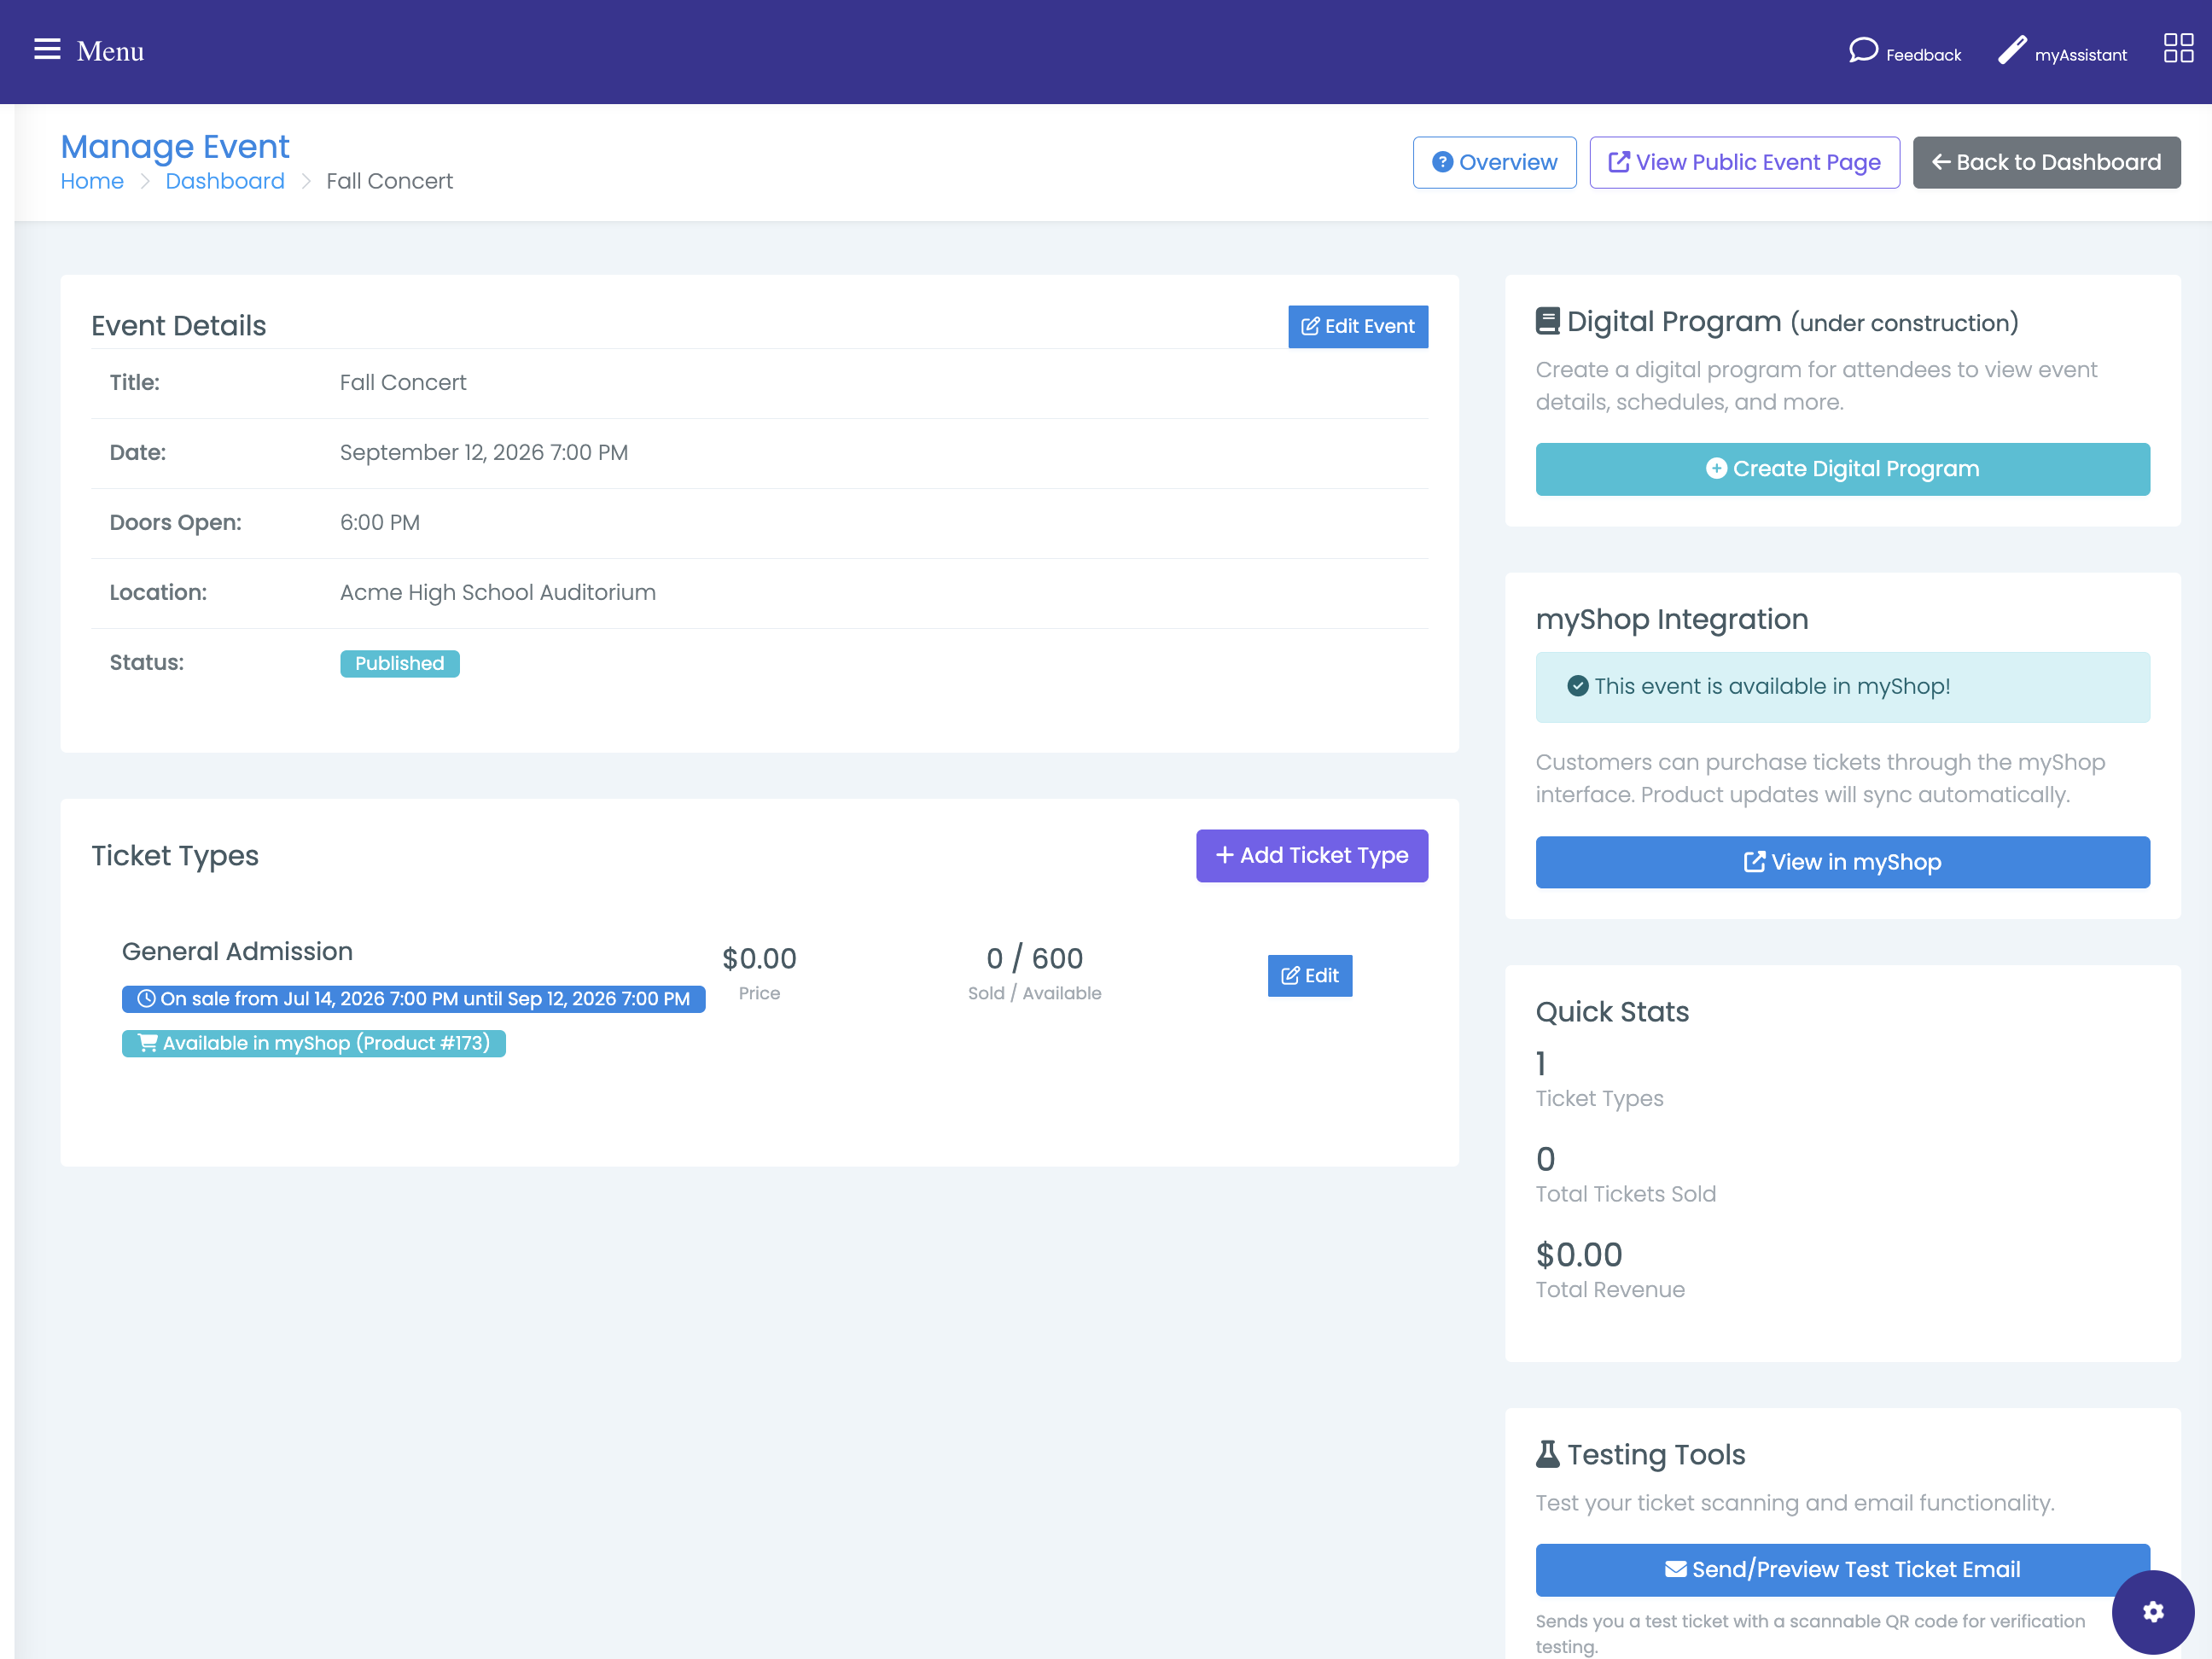The image size is (2212, 1659).
Task: Click the on-sale date range badge
Action: [x=413, y=998]
